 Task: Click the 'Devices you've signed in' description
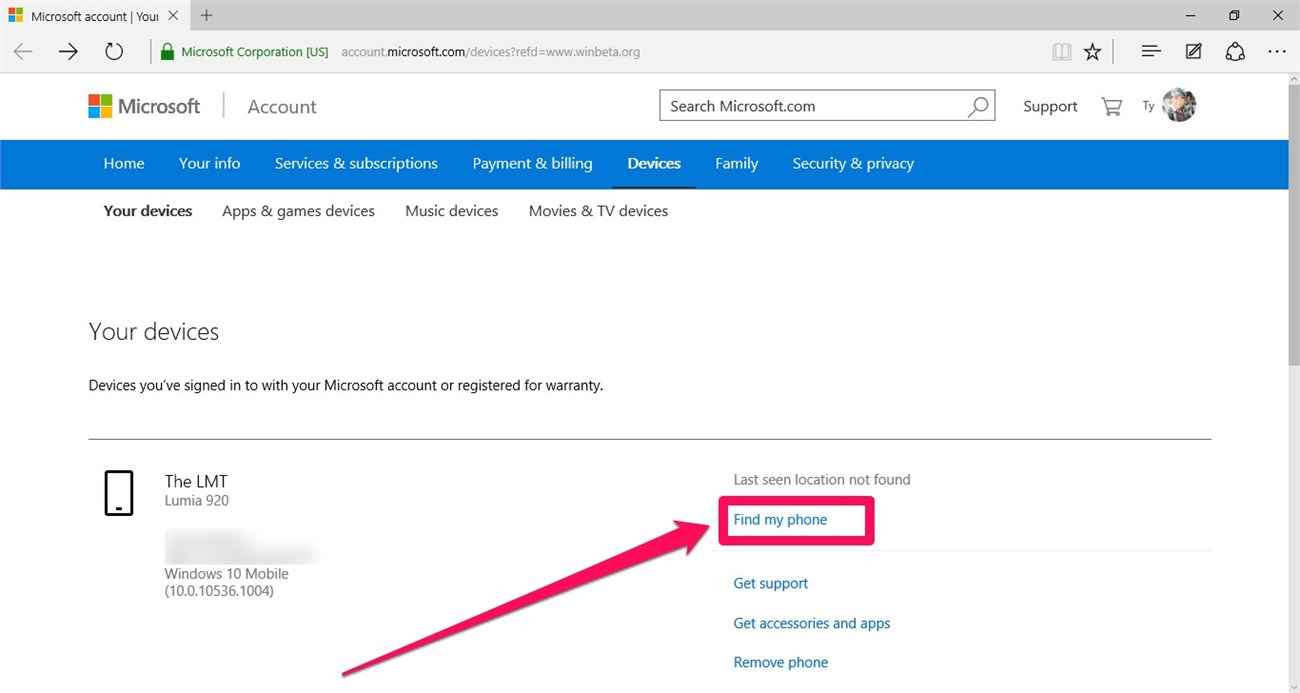(x=346, y=385)
